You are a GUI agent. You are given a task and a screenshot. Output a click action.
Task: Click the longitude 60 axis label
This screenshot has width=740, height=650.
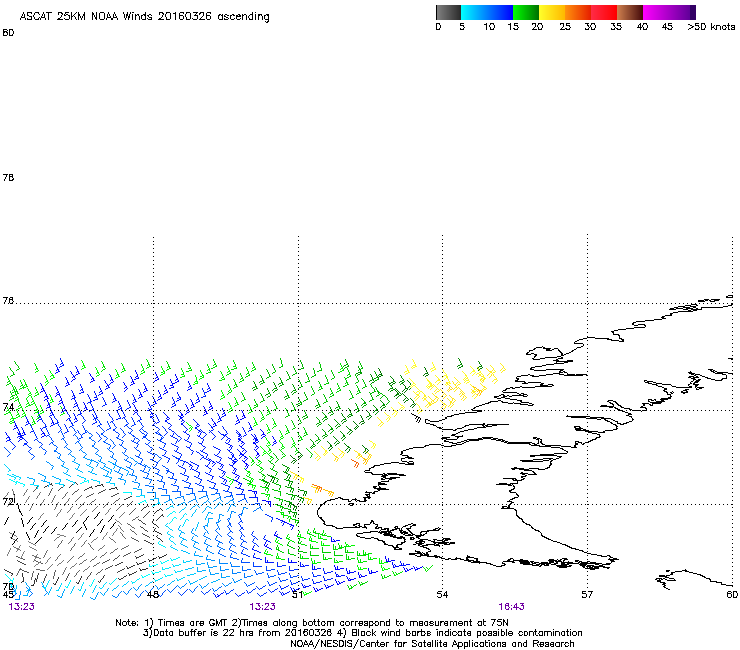tap(732, 594)
